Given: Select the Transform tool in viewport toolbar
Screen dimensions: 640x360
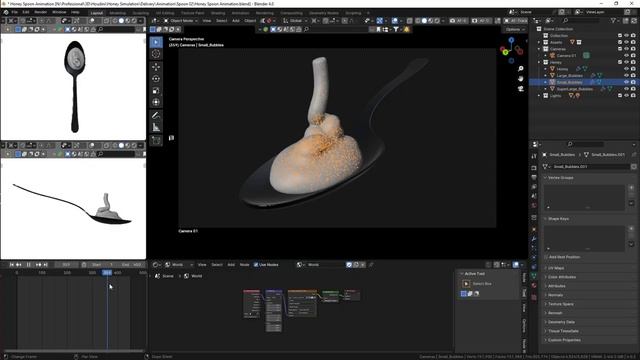Looking at the screenshot, I should [x=156, y=102].
